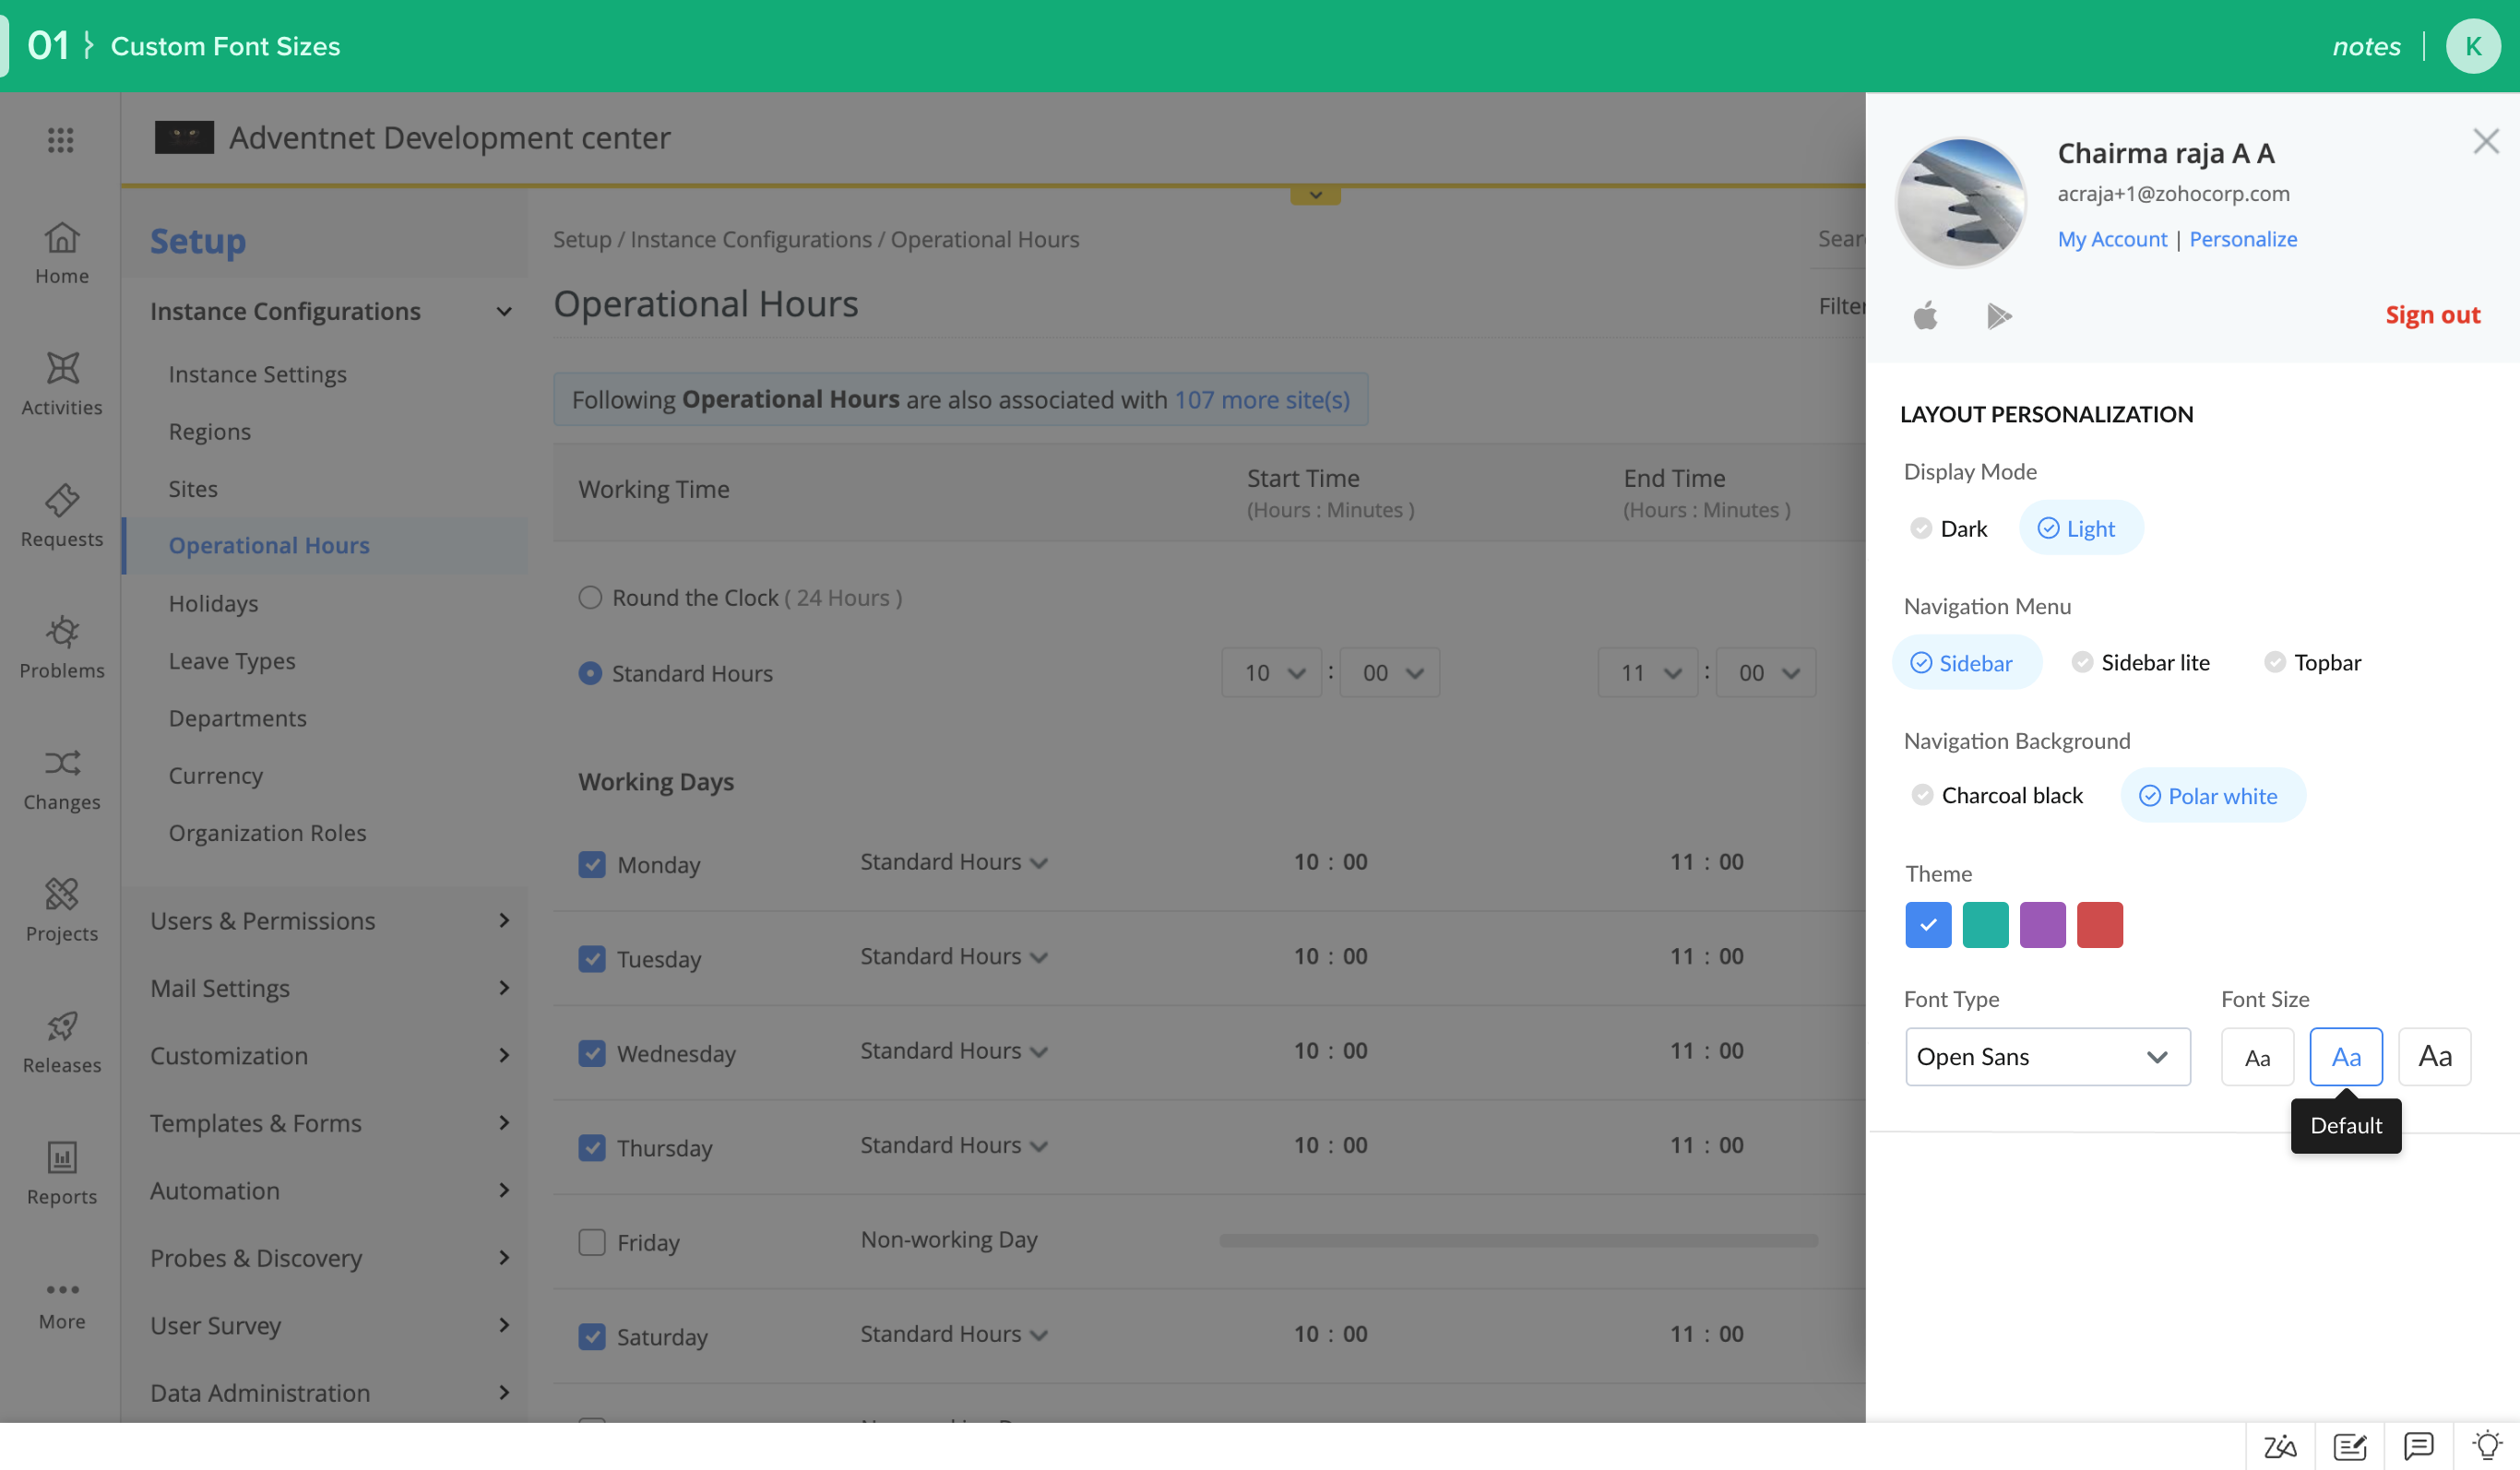
Task: Choose Sidebar lite navigation menu
Action: tap(2141, 662)
